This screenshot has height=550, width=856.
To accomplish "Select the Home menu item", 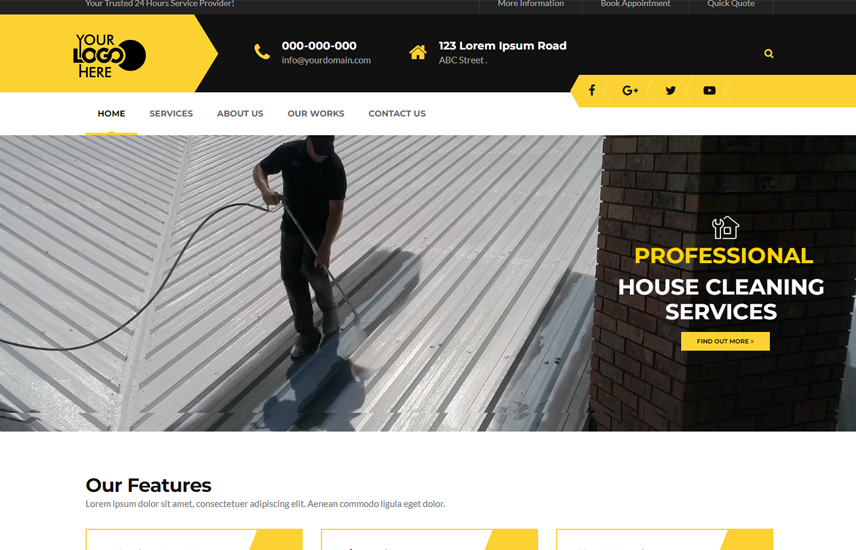I will [111, 114].
